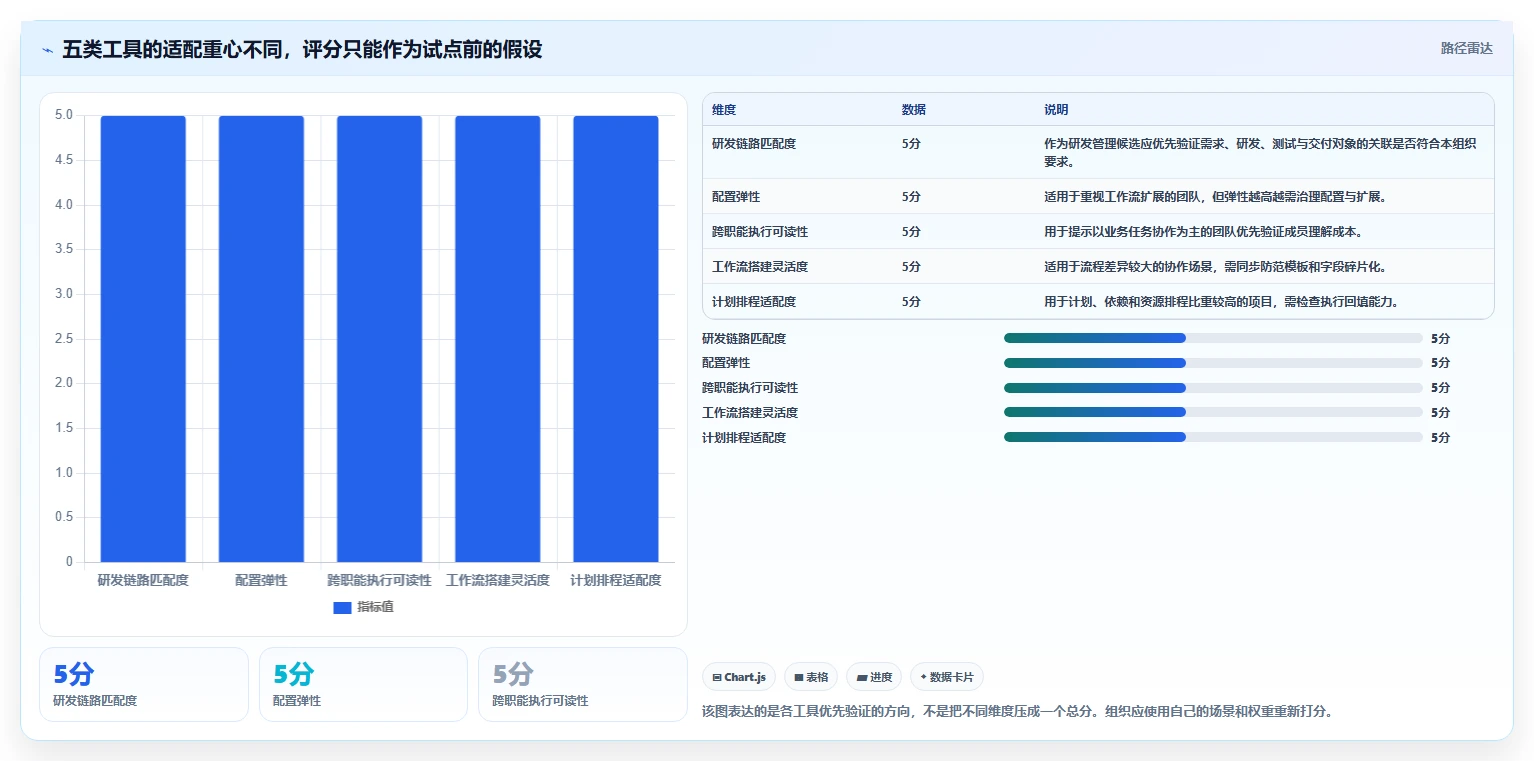Viewport: 1534px width, 761px height.
Task: Click the 研发链路匹配度 x-axis label
Action: [143, 580]
